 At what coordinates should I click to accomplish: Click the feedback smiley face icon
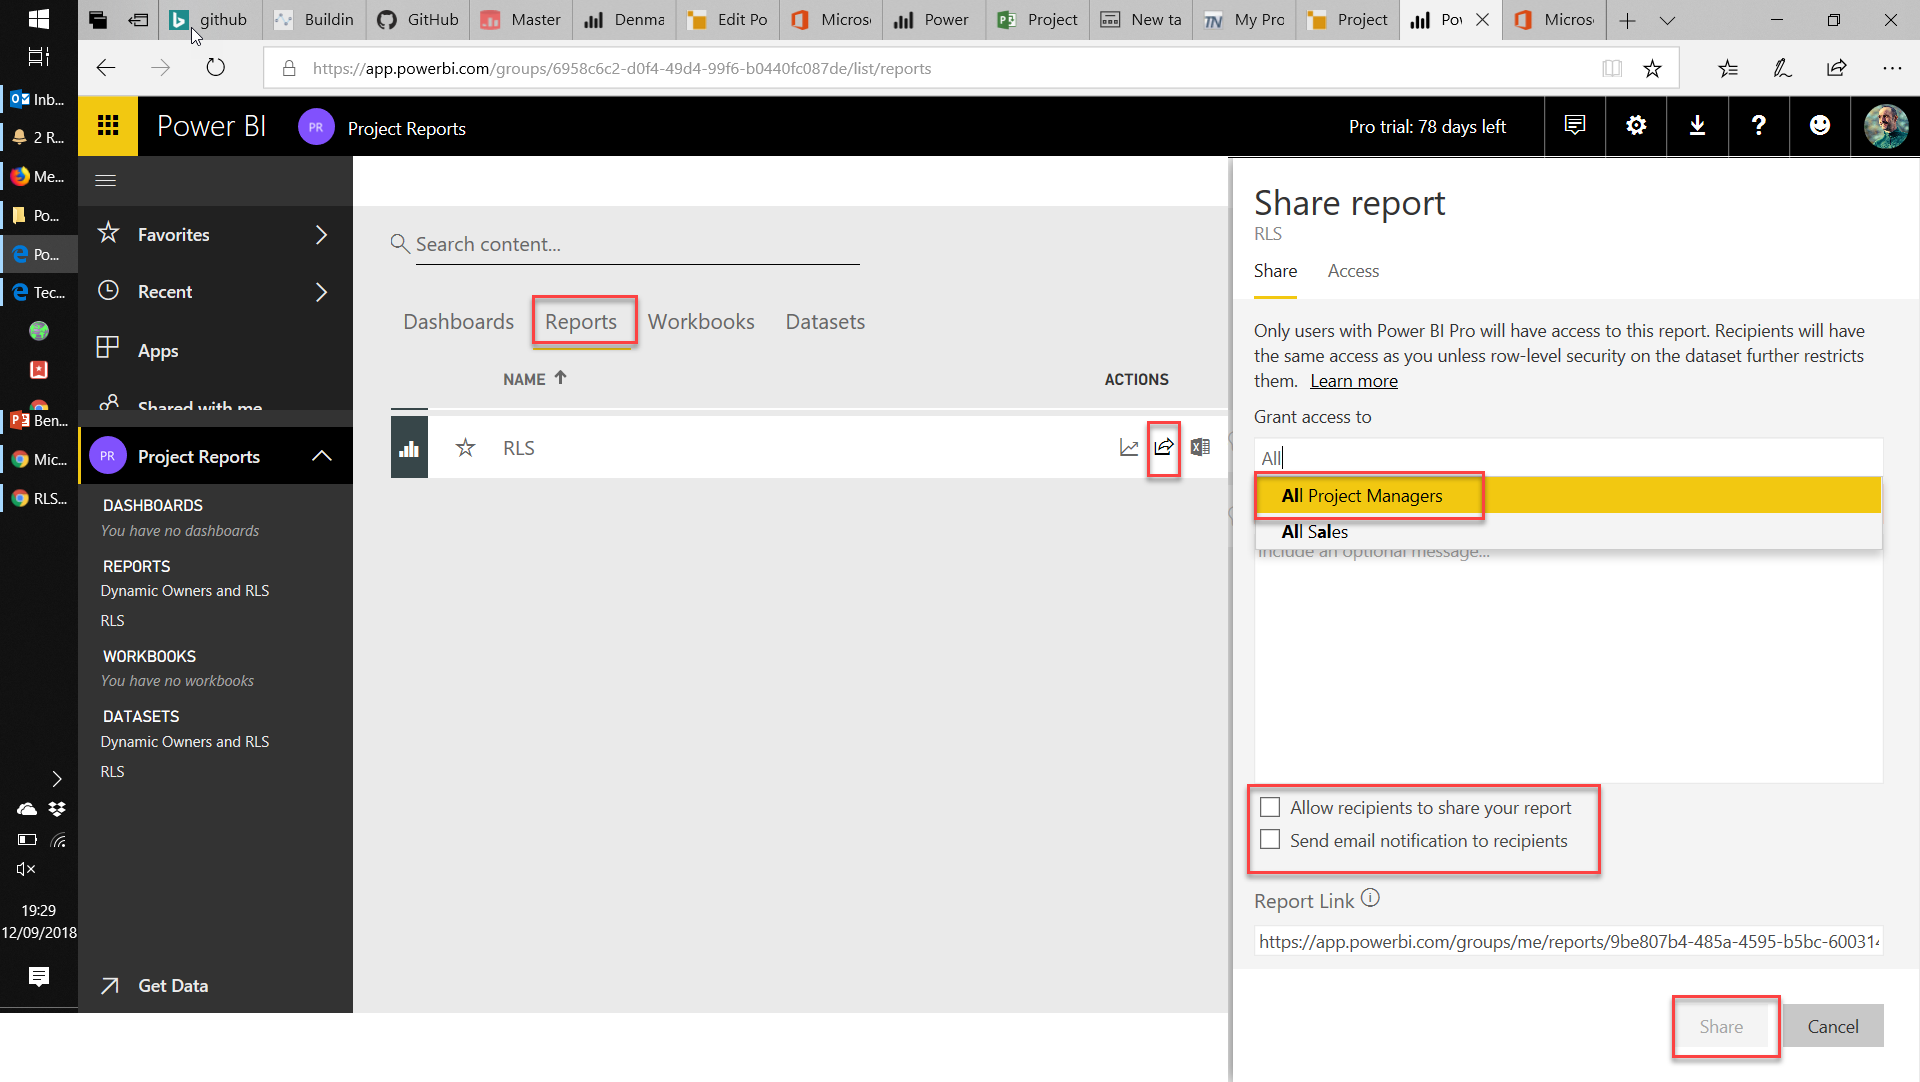click(x=1820, y=126)
